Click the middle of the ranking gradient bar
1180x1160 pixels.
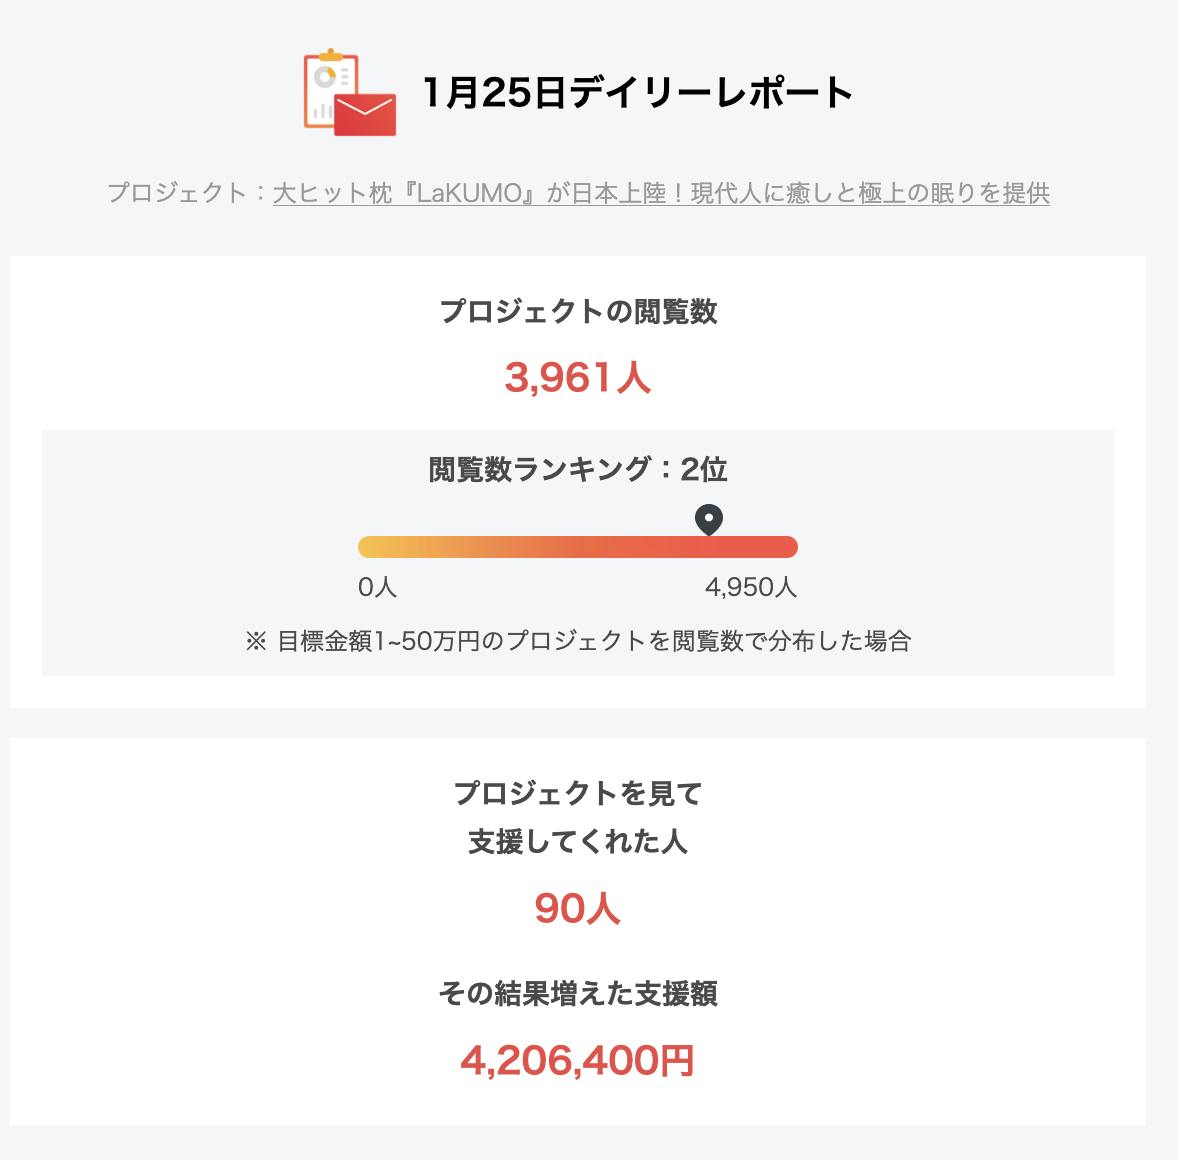[578, 547]
